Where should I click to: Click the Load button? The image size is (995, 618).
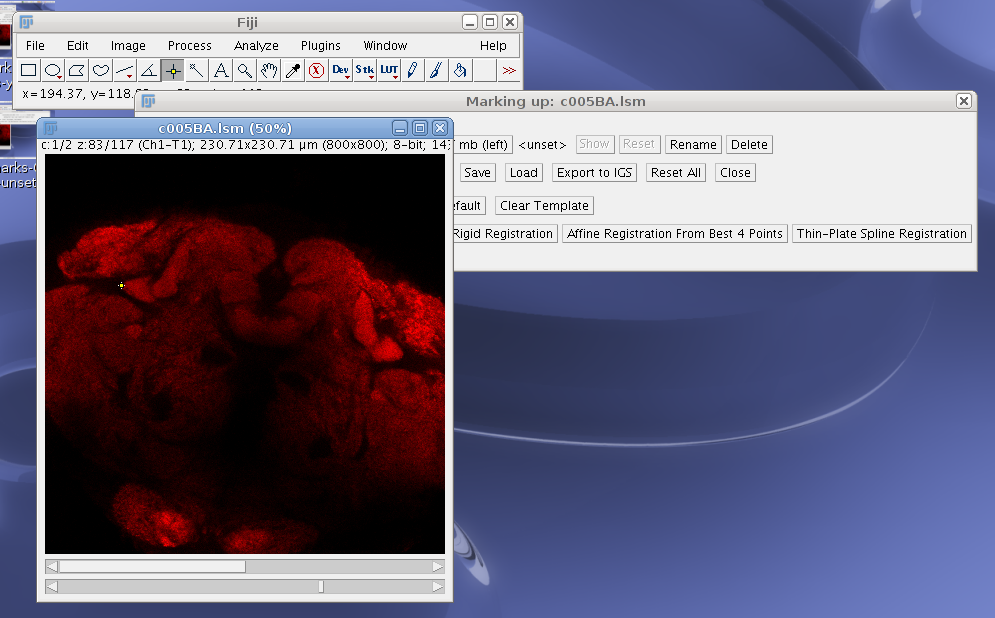[x=524, y=173]
